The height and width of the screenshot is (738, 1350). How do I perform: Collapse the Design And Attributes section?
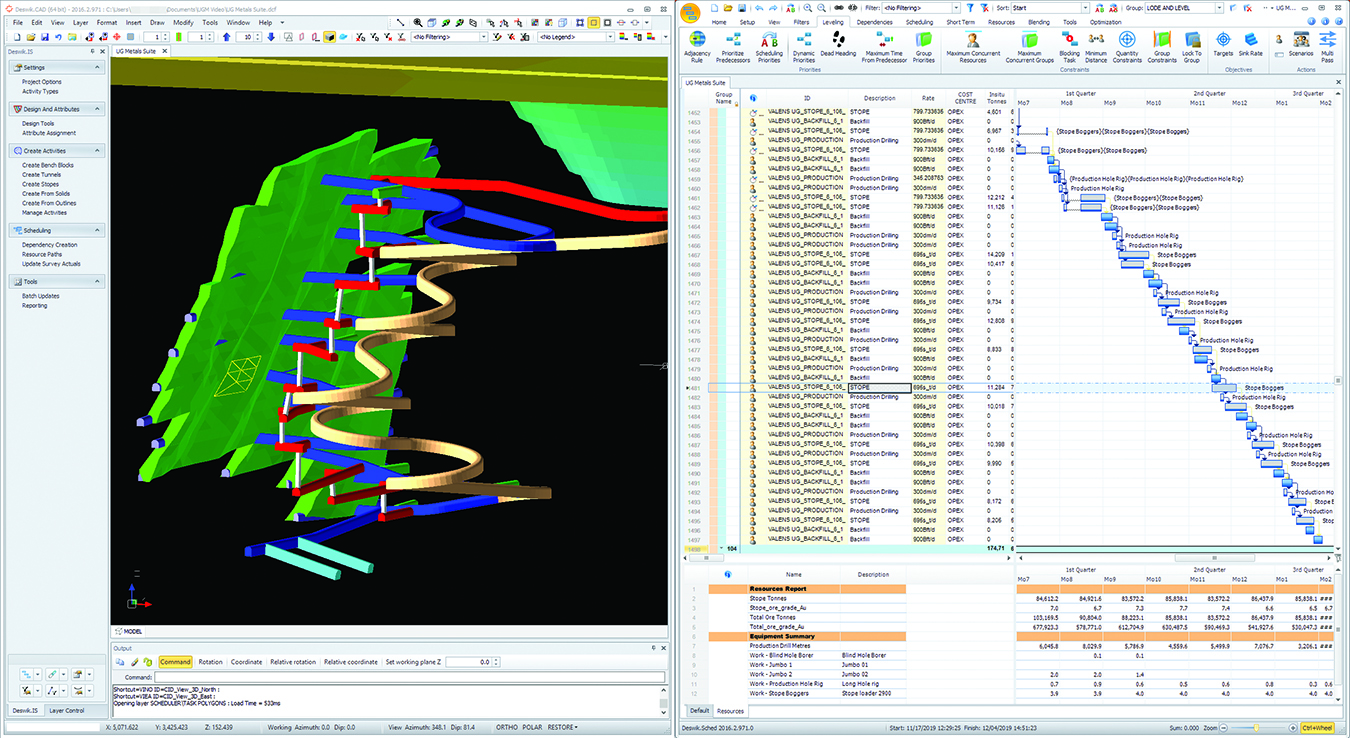pyautogui.click(x=98, y=109)
